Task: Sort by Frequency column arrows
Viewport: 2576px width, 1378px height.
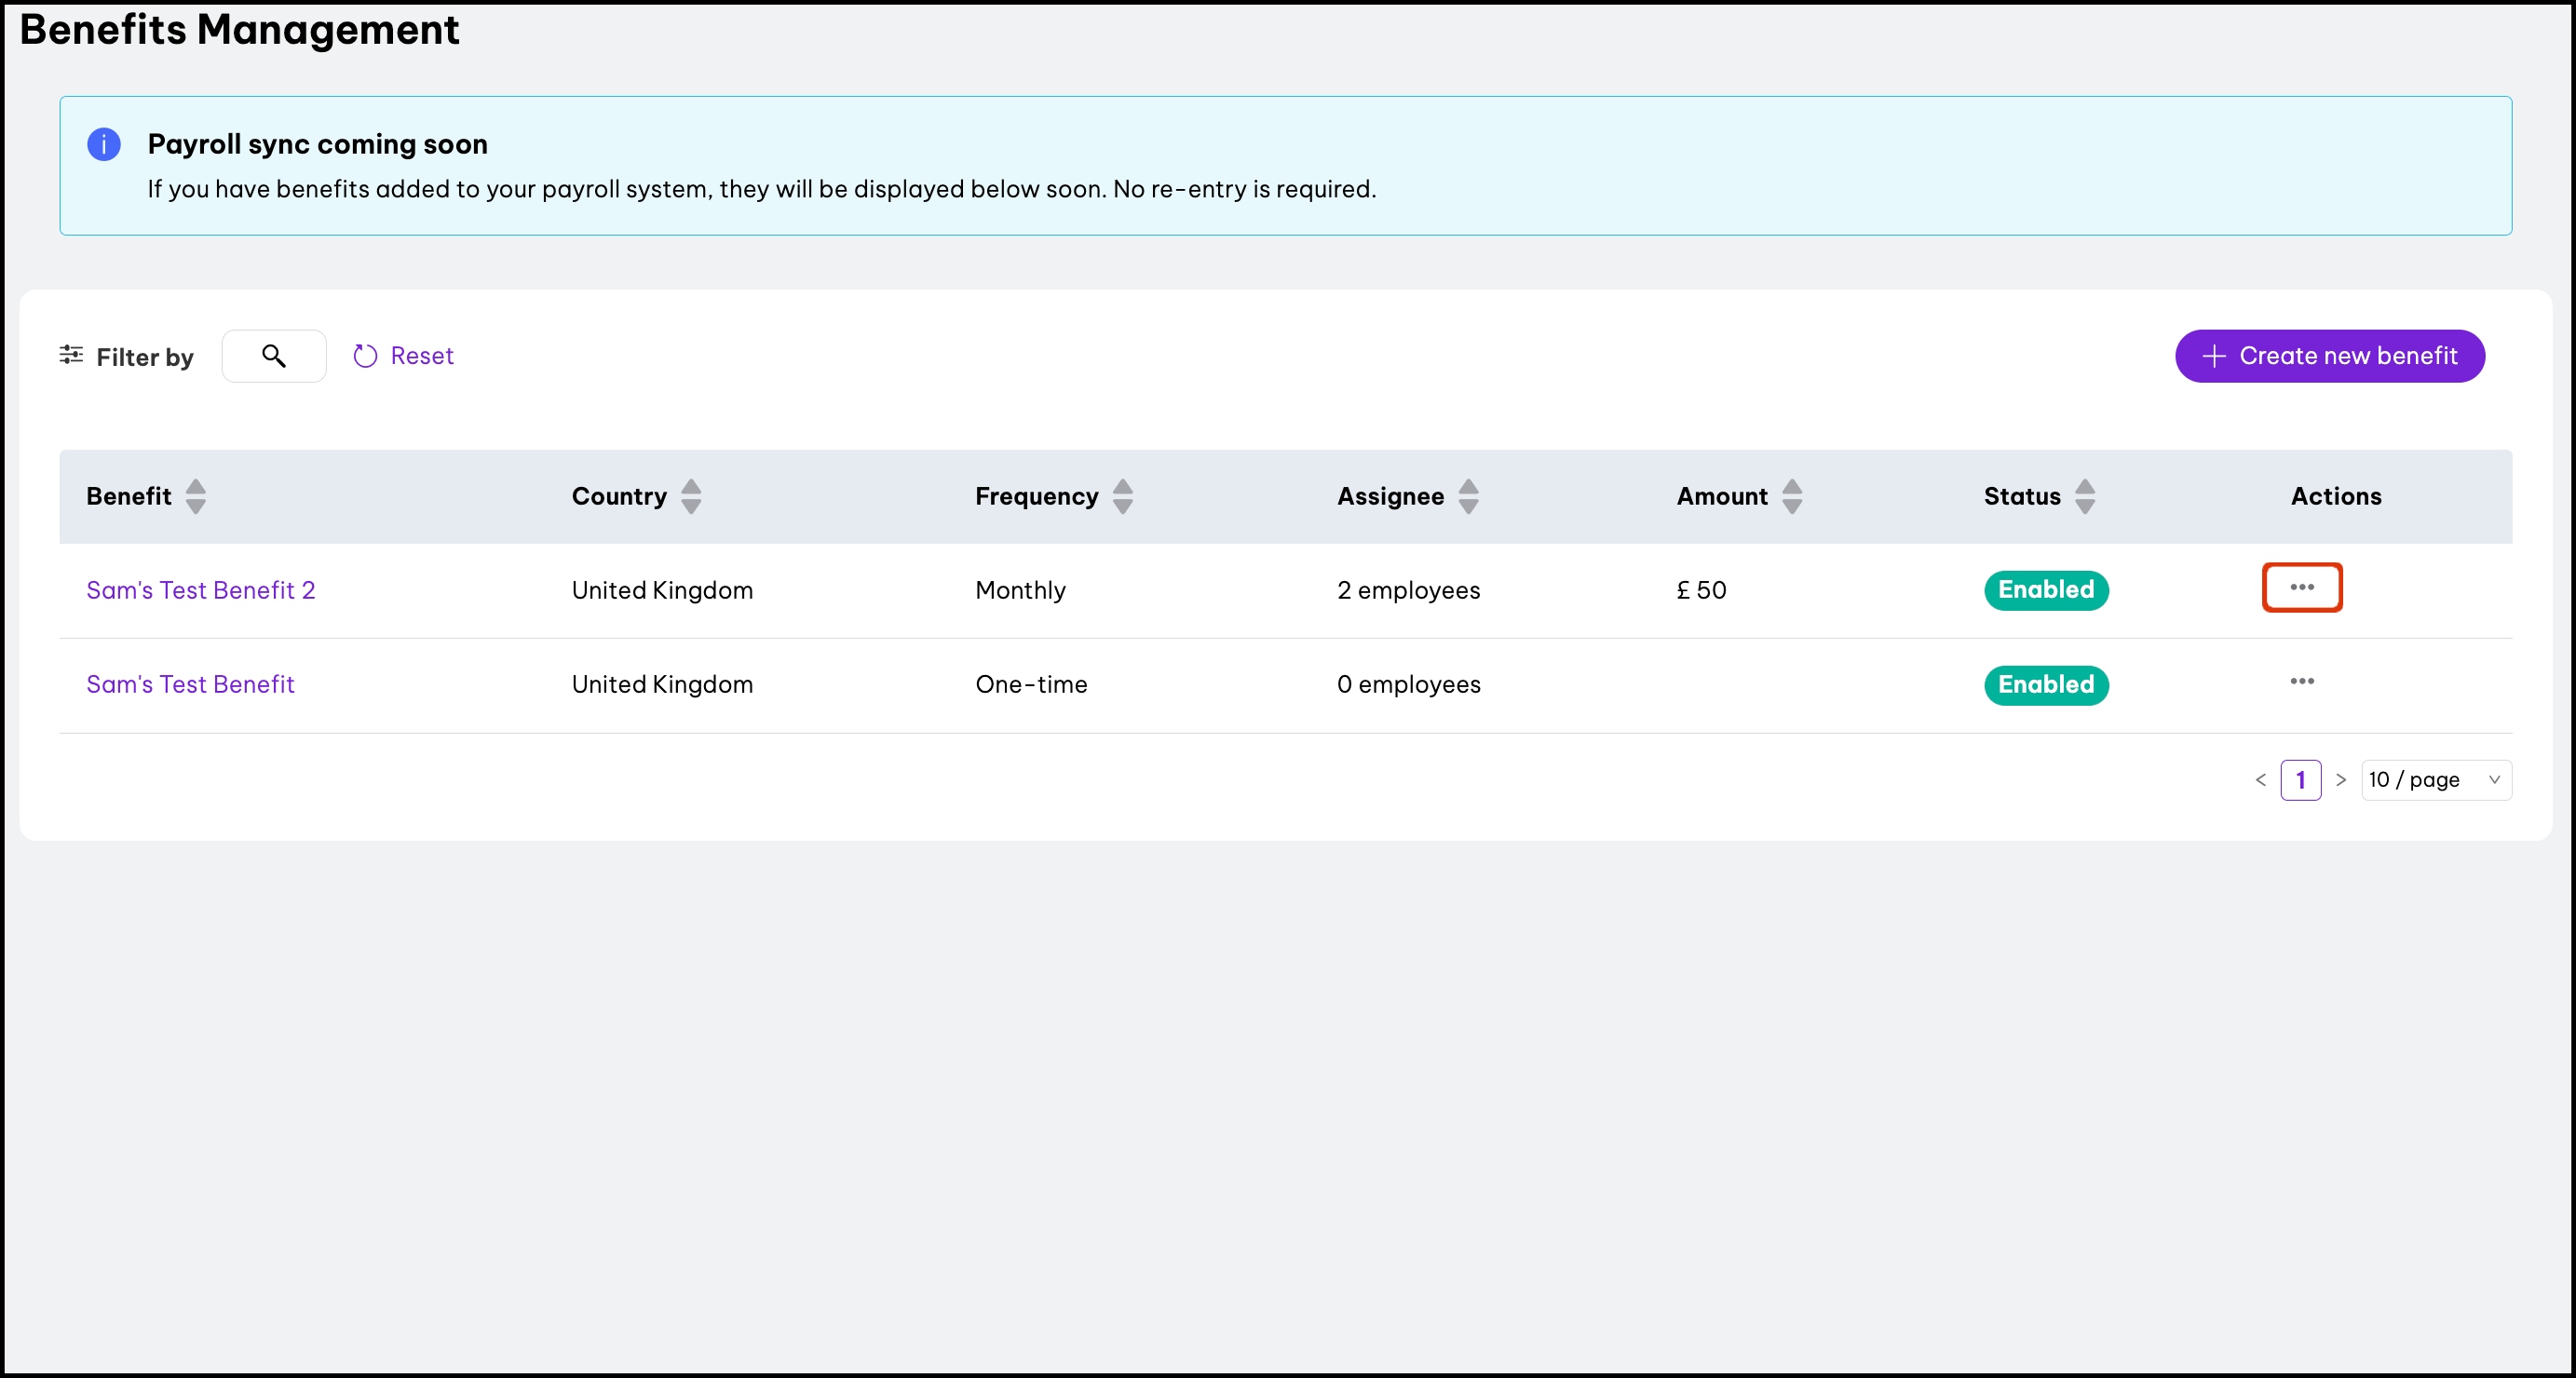Action: click(x=1122, y=496)
